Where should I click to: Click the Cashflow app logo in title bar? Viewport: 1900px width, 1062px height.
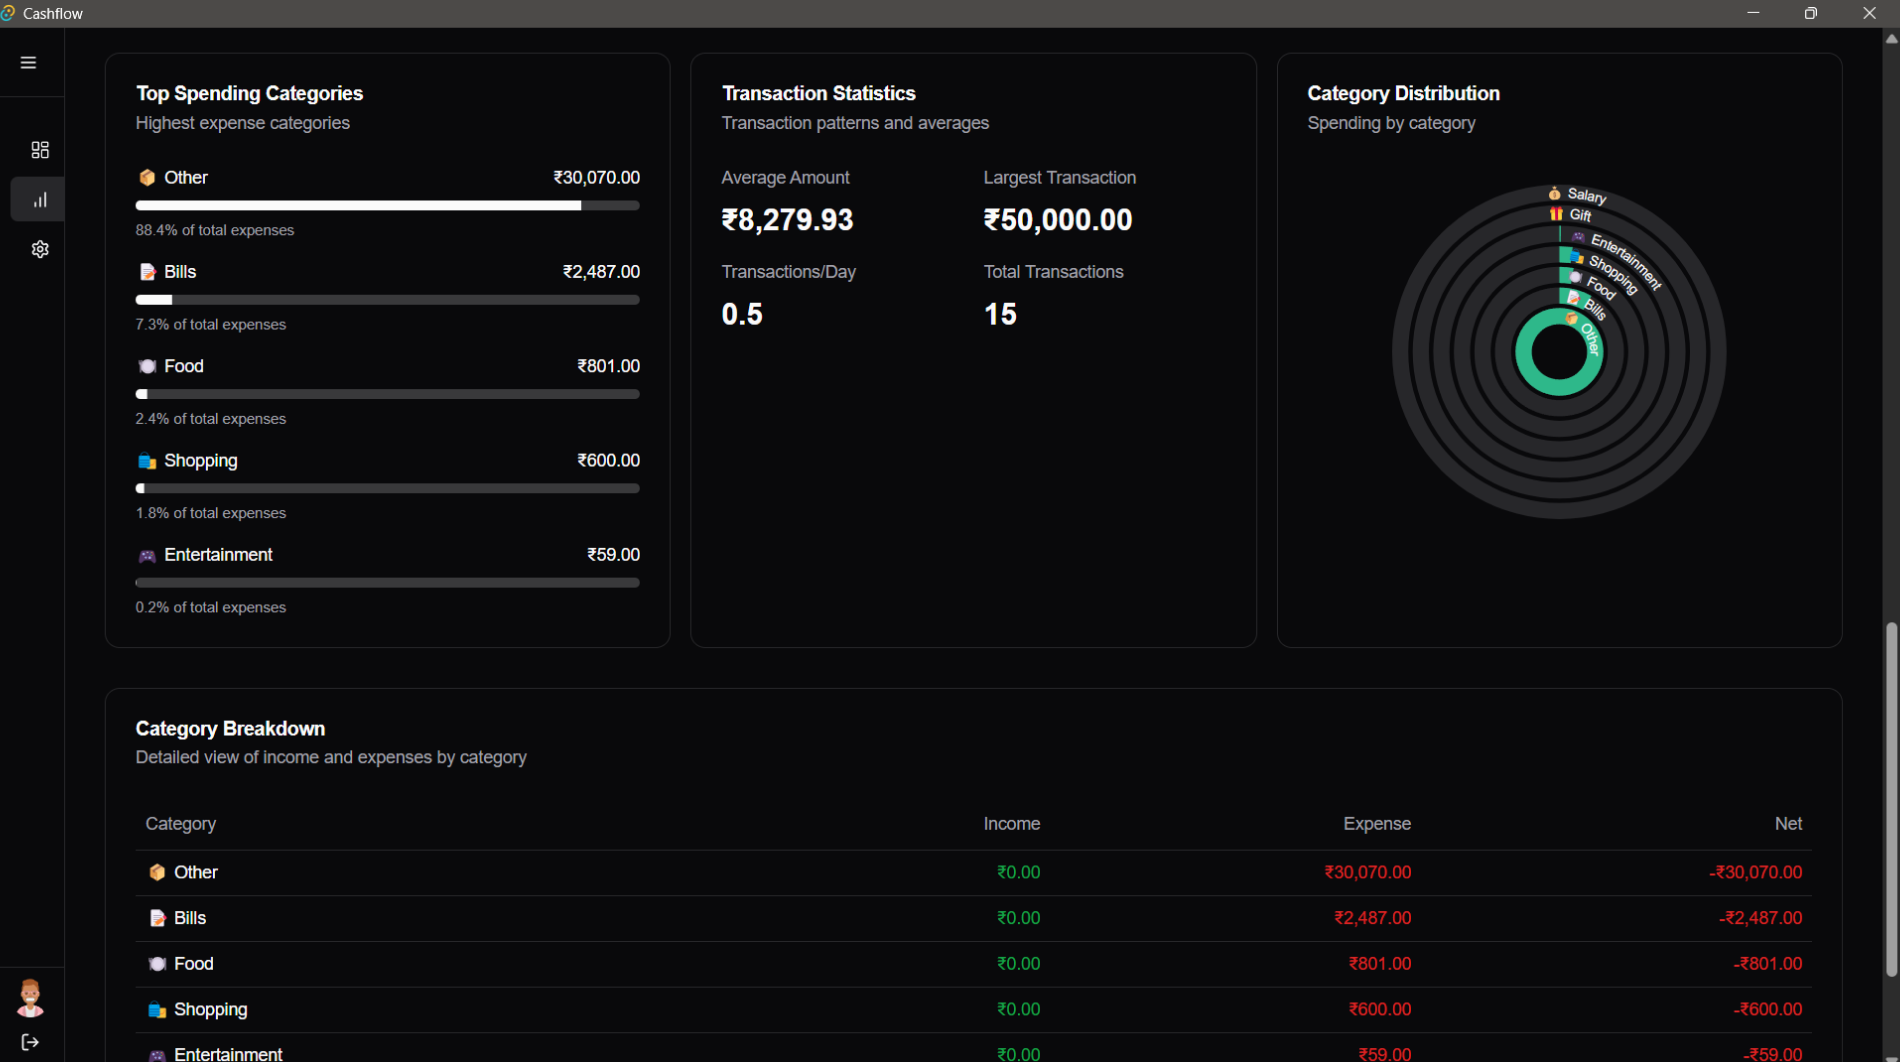pyautogui.click(x=9, y=13)
